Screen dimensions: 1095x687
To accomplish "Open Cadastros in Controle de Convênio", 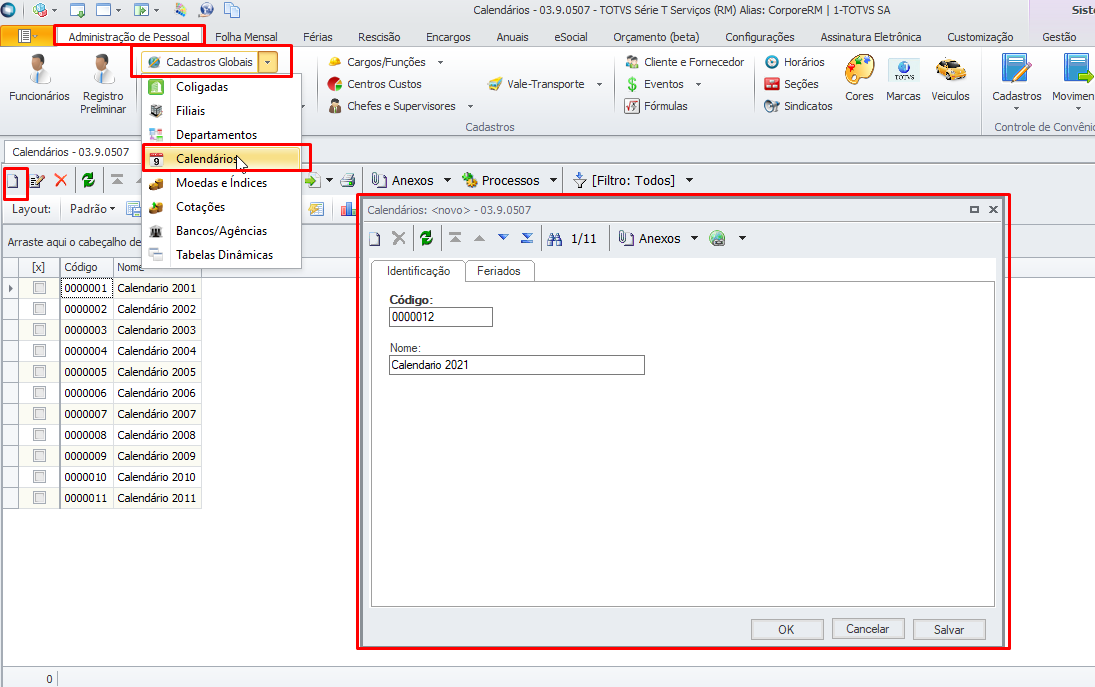I will pyautogui.click(x=1016, y=82).
